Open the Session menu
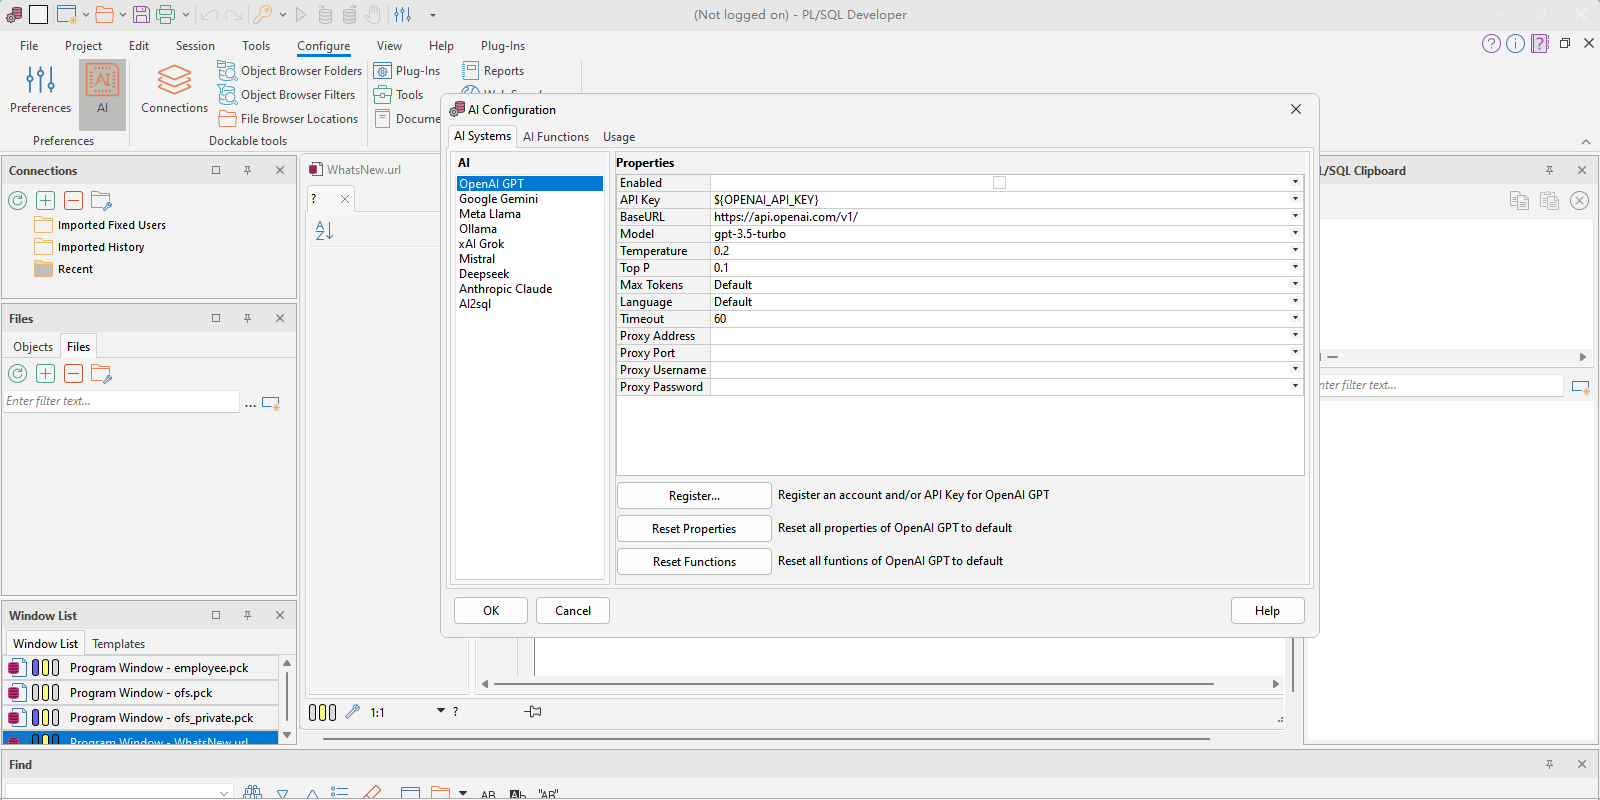 point(195,46)
